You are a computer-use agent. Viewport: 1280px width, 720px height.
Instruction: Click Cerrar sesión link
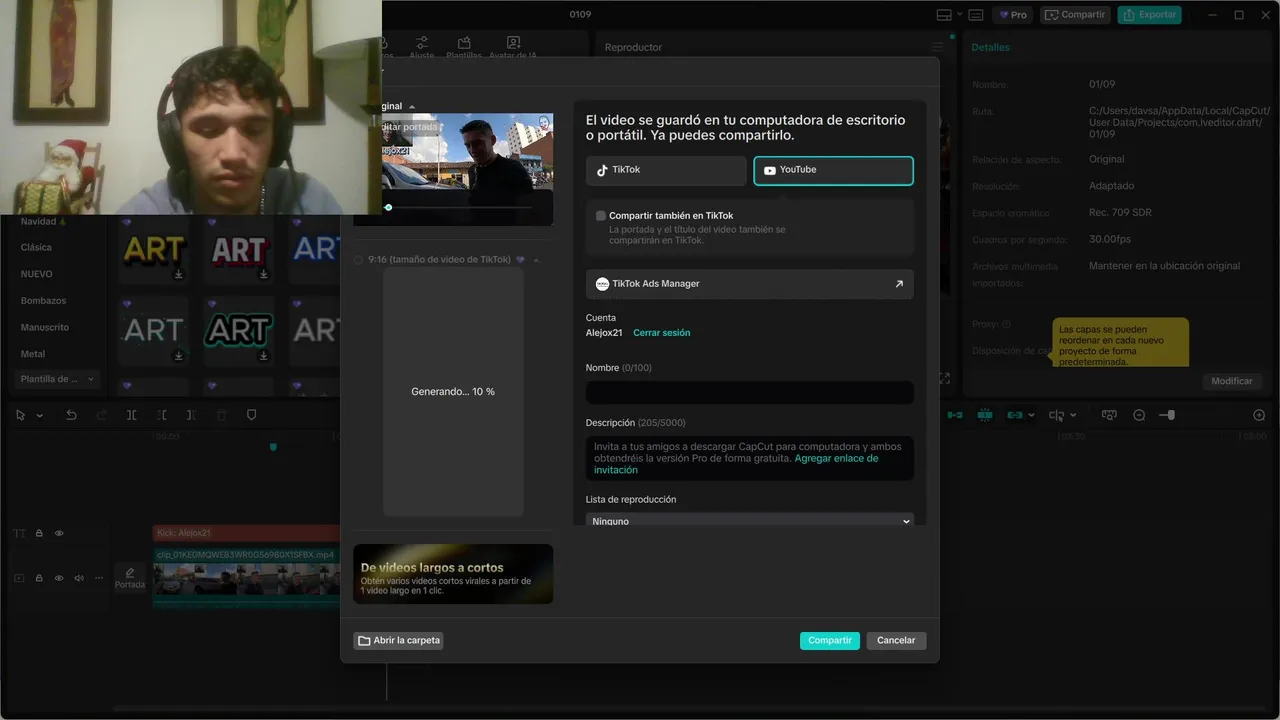(661, 333)
